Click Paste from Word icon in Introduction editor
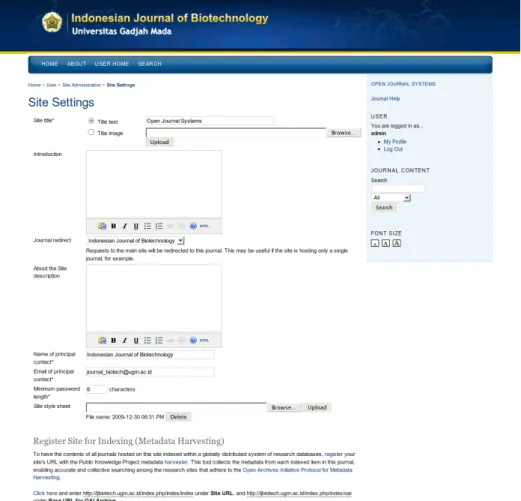 pos(102,226)
